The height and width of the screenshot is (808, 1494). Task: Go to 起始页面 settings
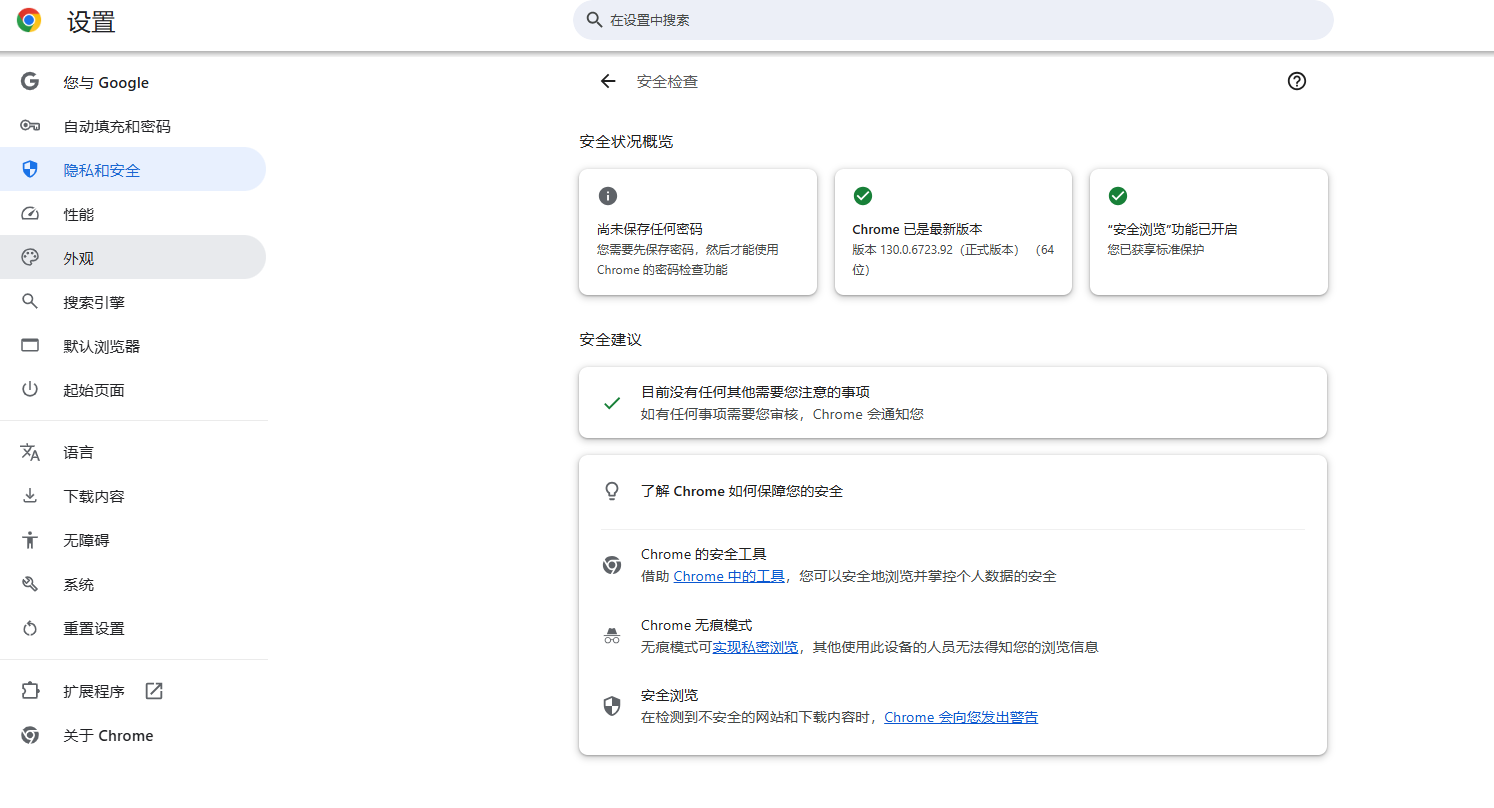[133, 390]
